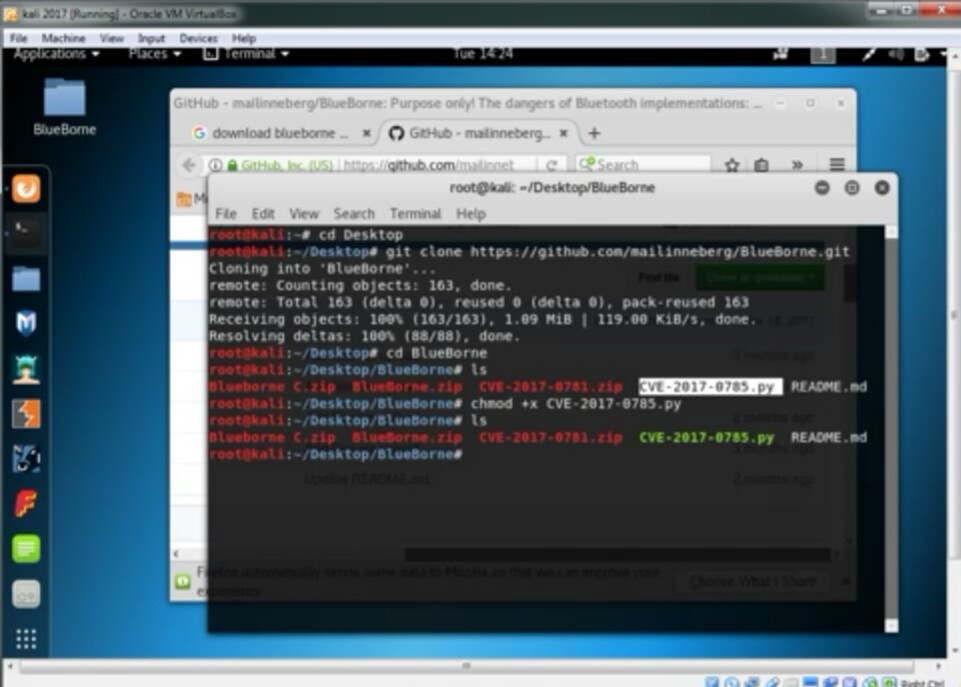Image resolution: width=961 pixels, height=687 pixels.
Task: Click the site info icon in address bar
Action: coord(216,165)
